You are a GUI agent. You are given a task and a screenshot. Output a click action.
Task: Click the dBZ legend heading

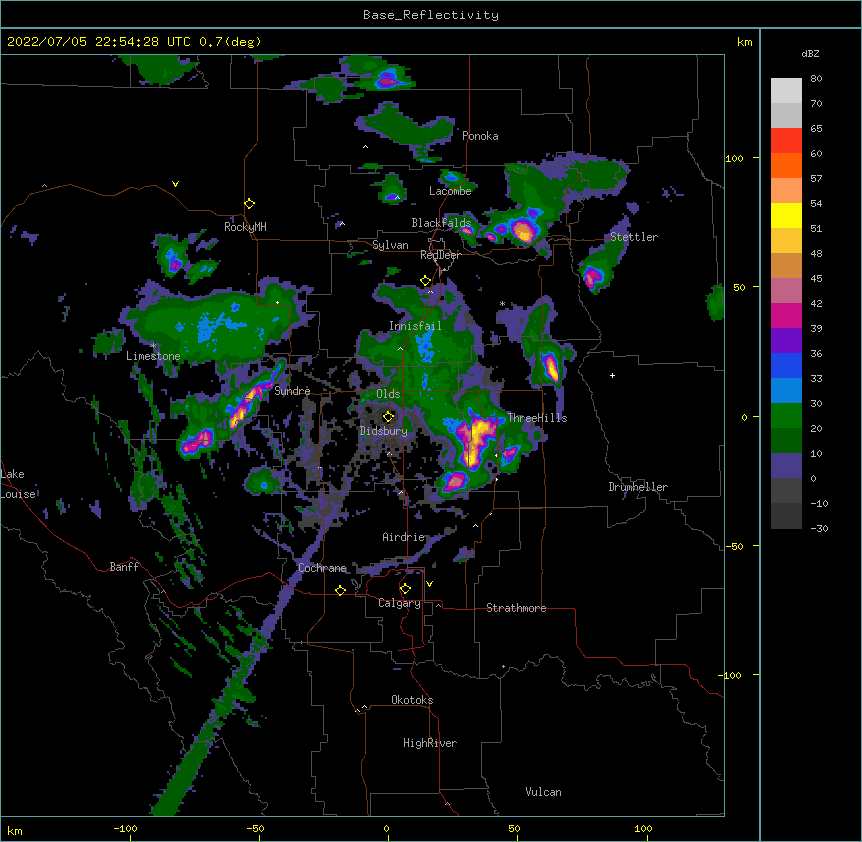[810, 53]
